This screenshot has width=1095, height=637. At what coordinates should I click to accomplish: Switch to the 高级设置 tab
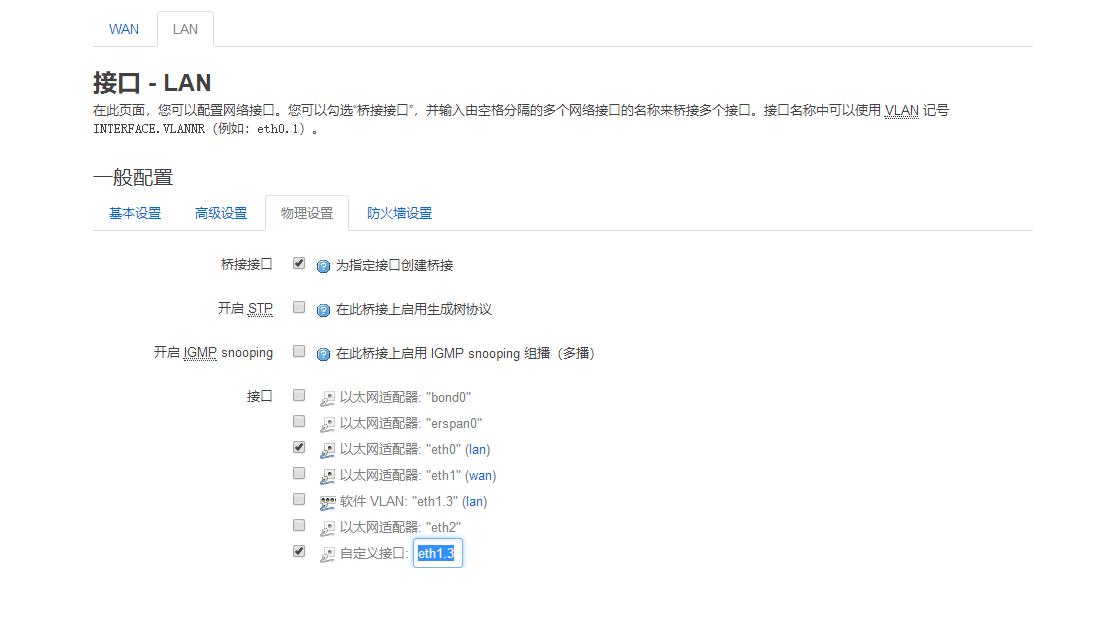pos(221,213)
